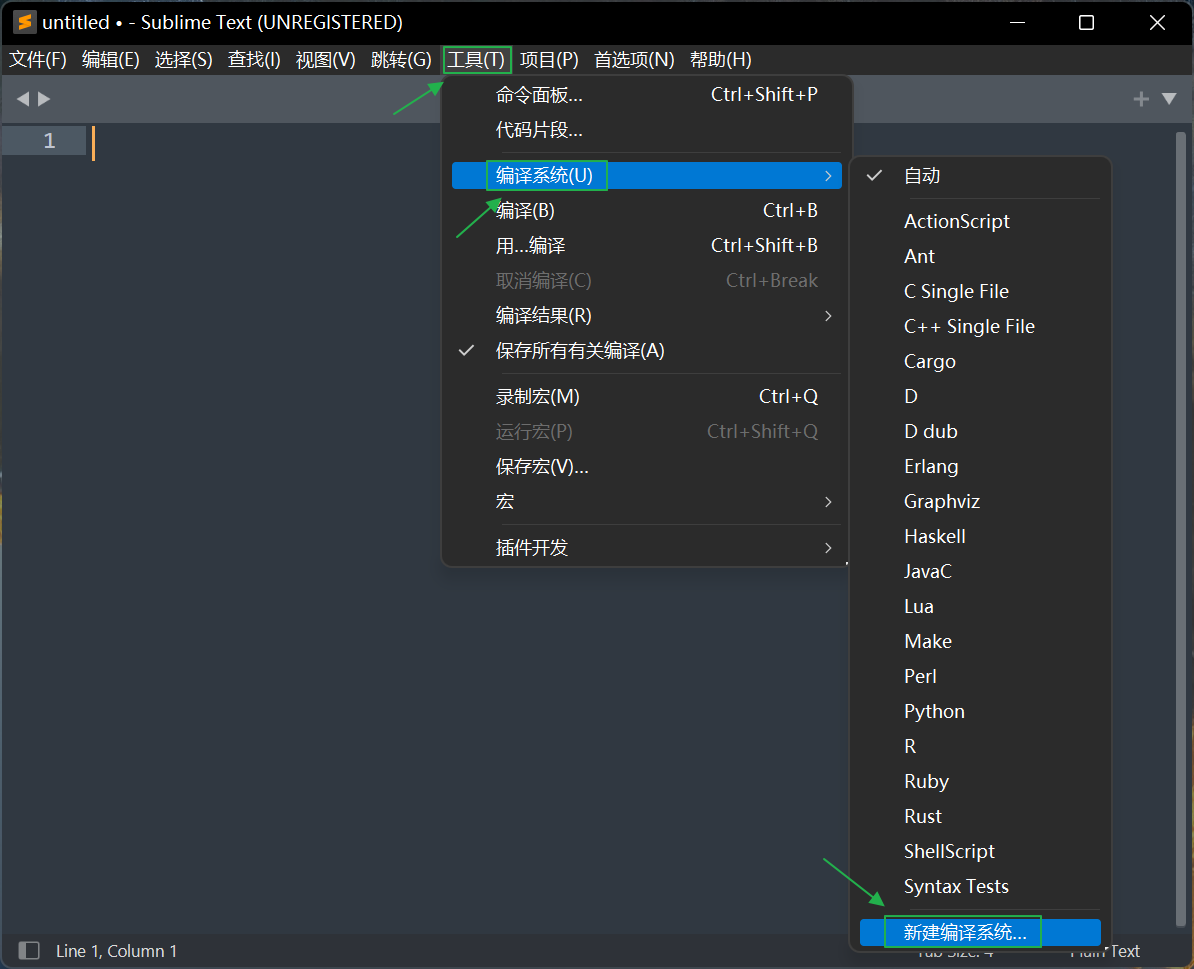Open the 编辑(E) menu

pos(110,59)
